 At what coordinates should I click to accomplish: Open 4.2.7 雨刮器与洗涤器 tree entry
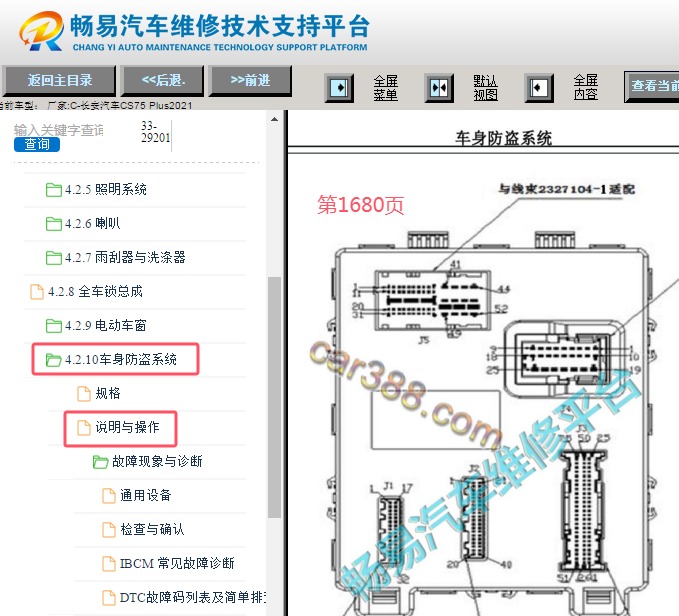click(125, 258)
